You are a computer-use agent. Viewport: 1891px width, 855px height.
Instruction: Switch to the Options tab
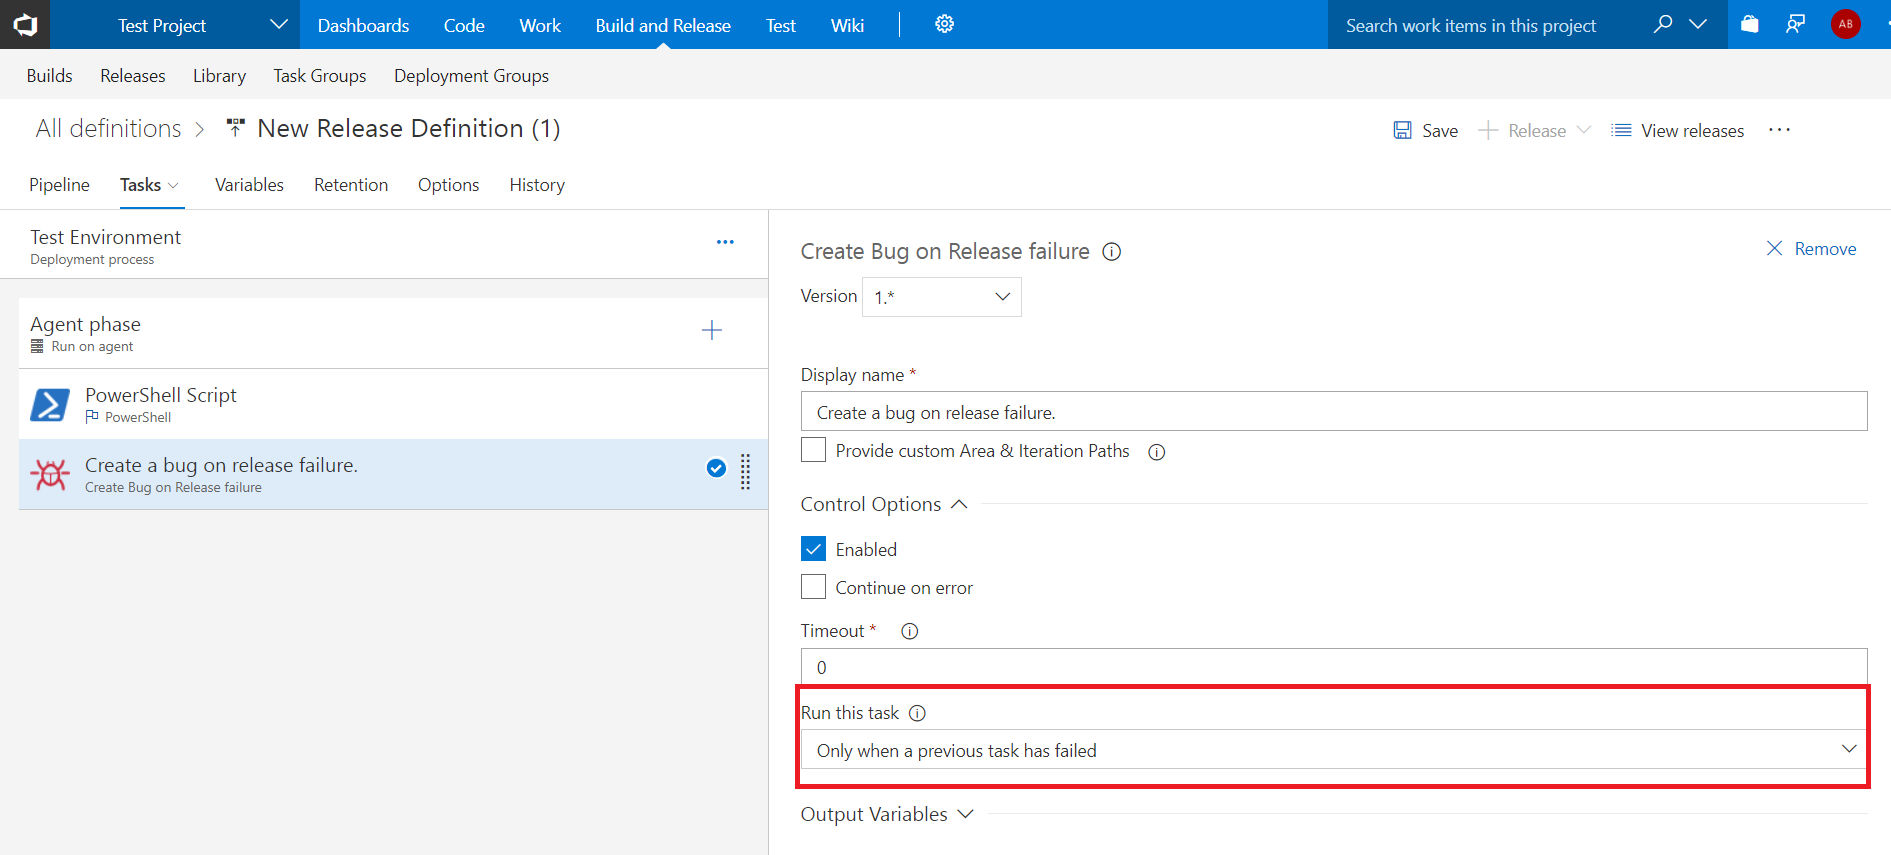coord(449,185)
